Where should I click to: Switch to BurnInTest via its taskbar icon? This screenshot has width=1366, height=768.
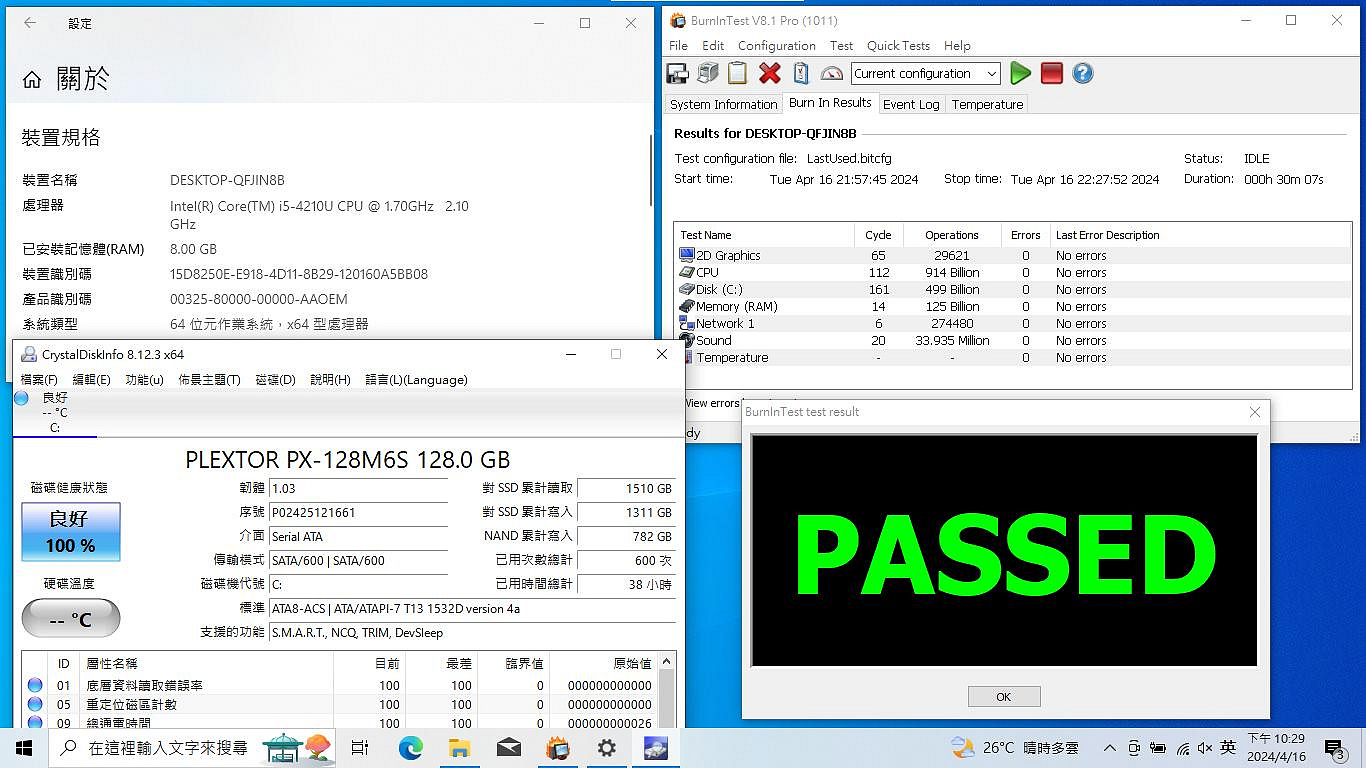557,748
